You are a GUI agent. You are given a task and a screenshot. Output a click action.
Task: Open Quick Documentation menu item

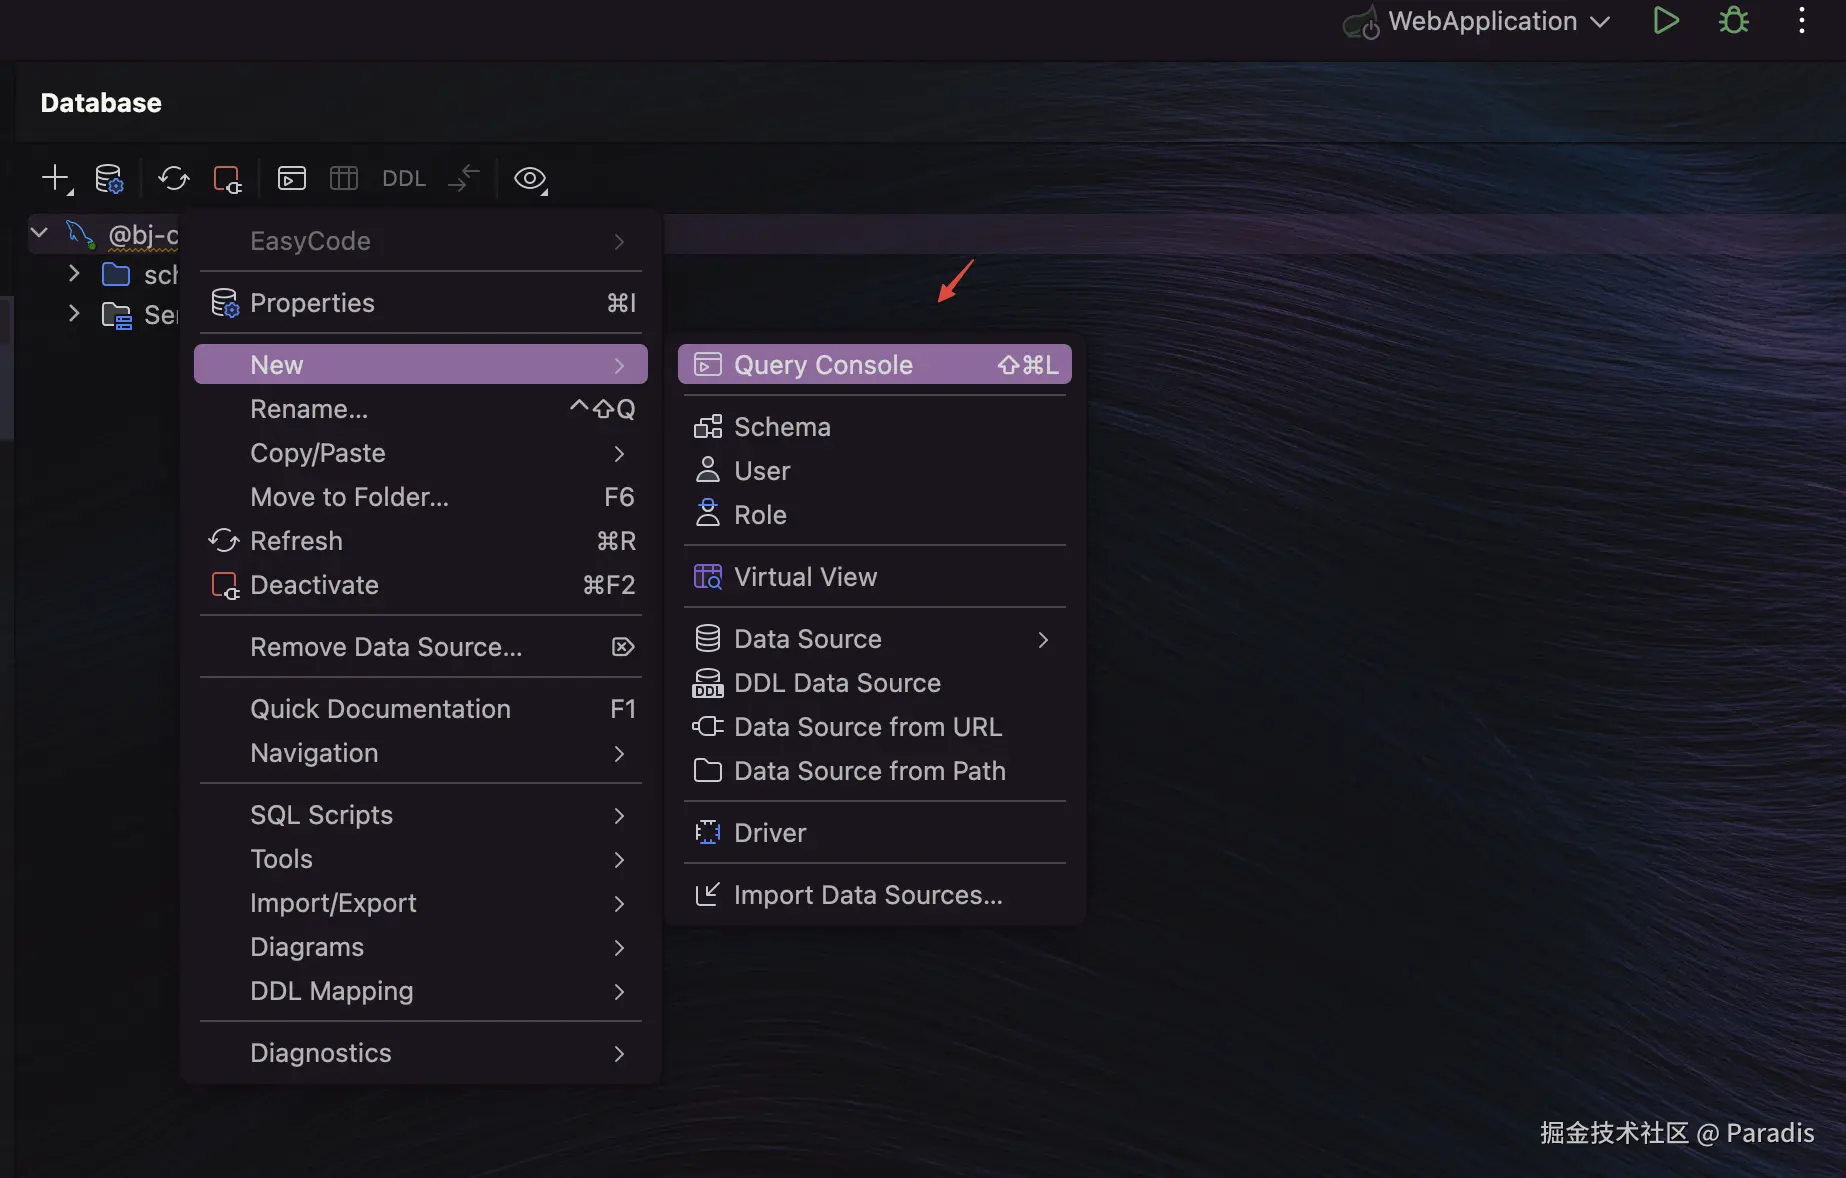(x=421, y=709)
